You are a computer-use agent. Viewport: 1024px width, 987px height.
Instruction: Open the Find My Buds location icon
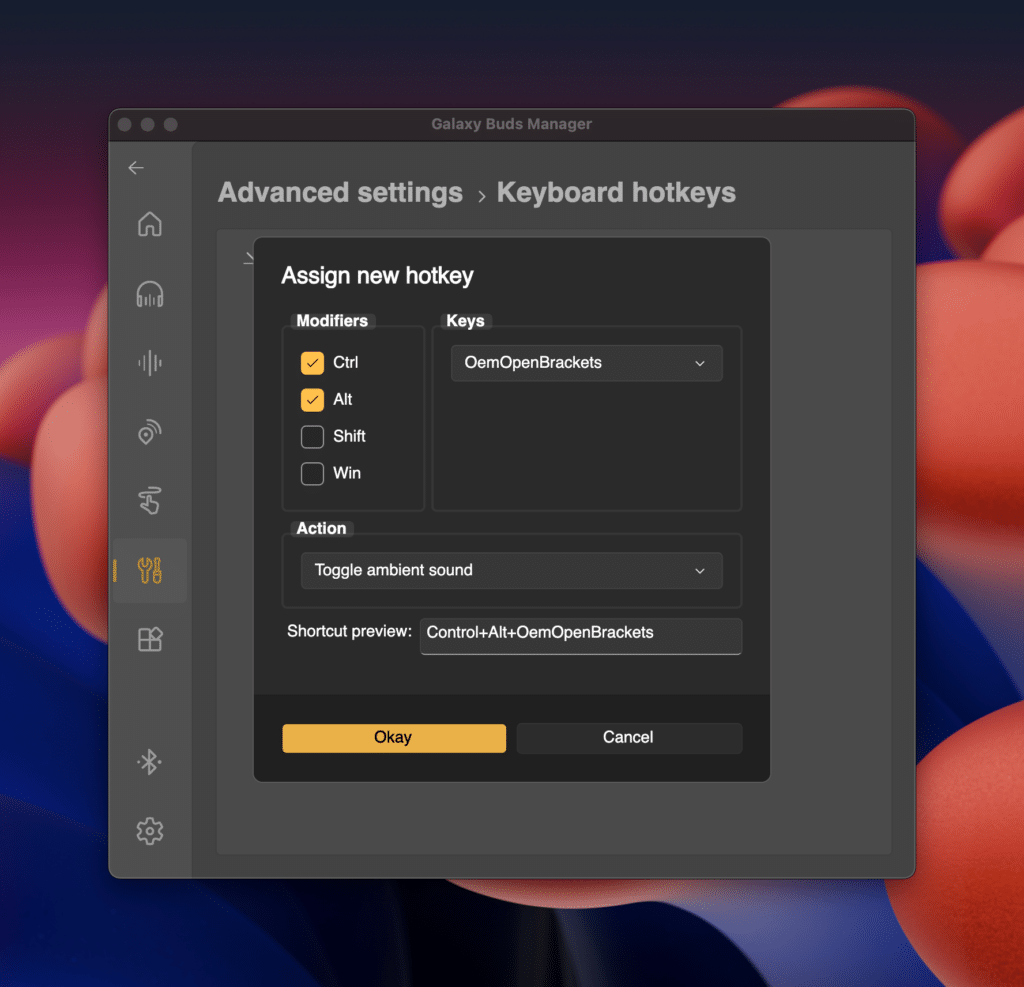point(150,432)
